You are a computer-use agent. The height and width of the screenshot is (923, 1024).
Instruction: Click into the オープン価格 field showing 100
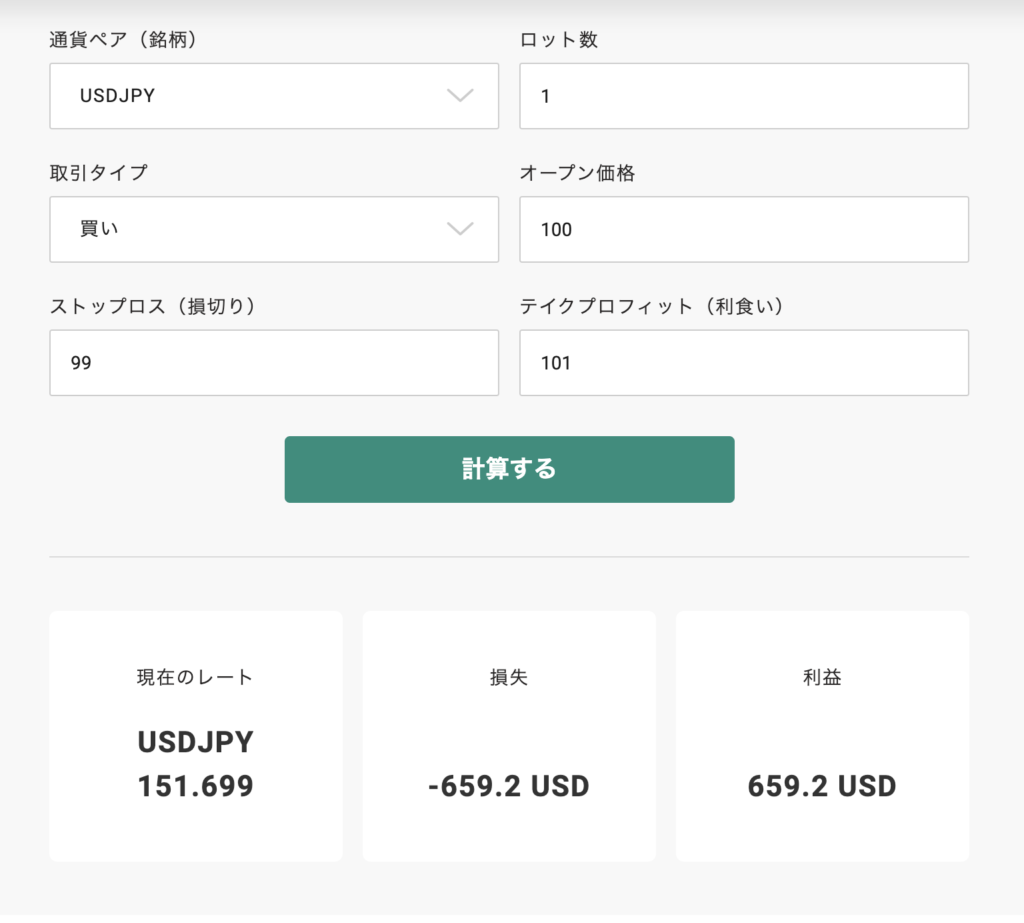[x=743, y=229]
